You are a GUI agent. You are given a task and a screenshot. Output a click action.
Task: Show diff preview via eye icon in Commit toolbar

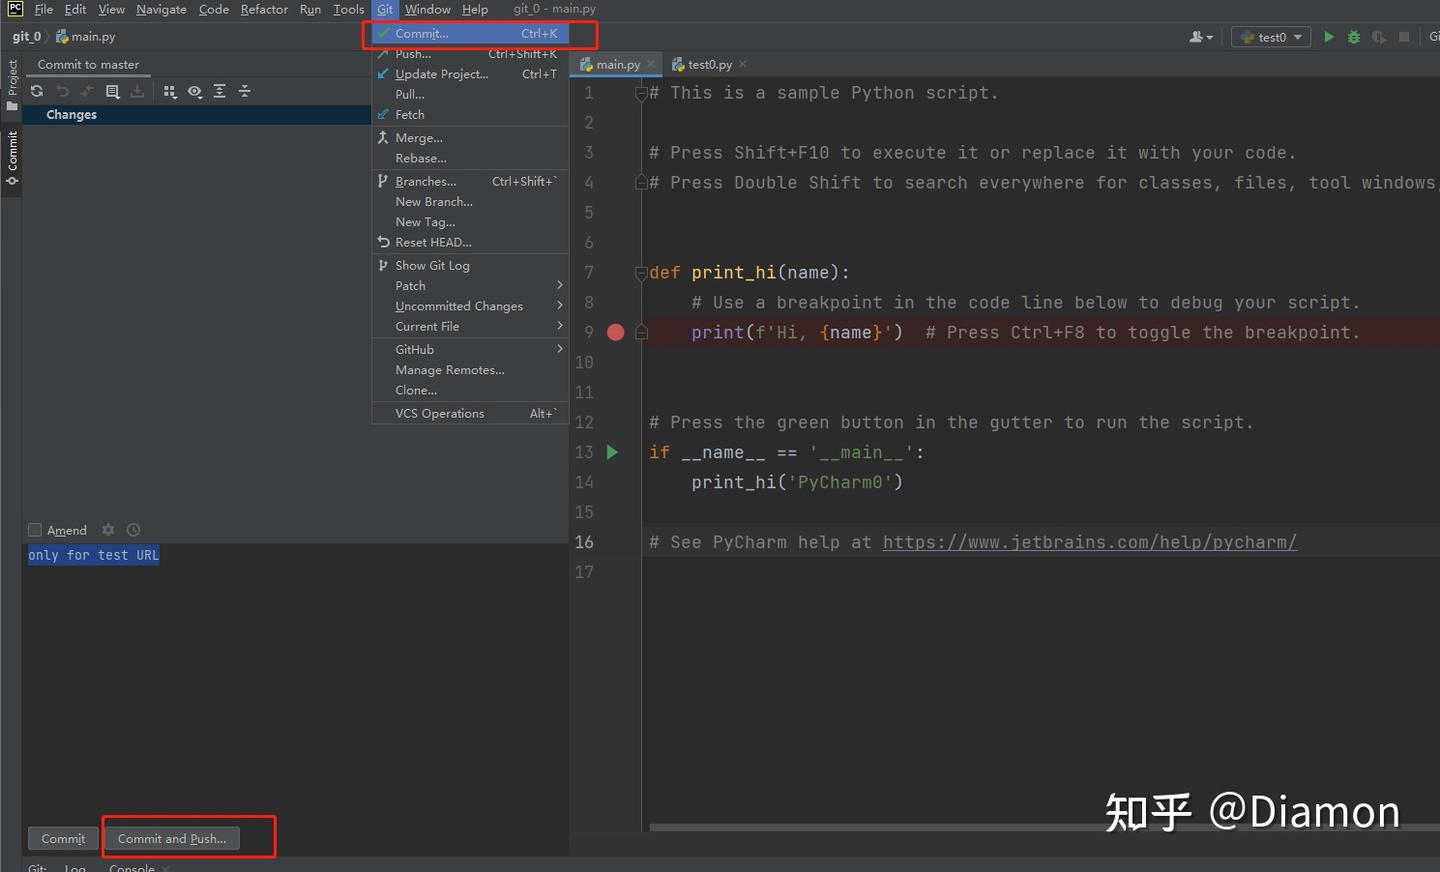[195, 91]
